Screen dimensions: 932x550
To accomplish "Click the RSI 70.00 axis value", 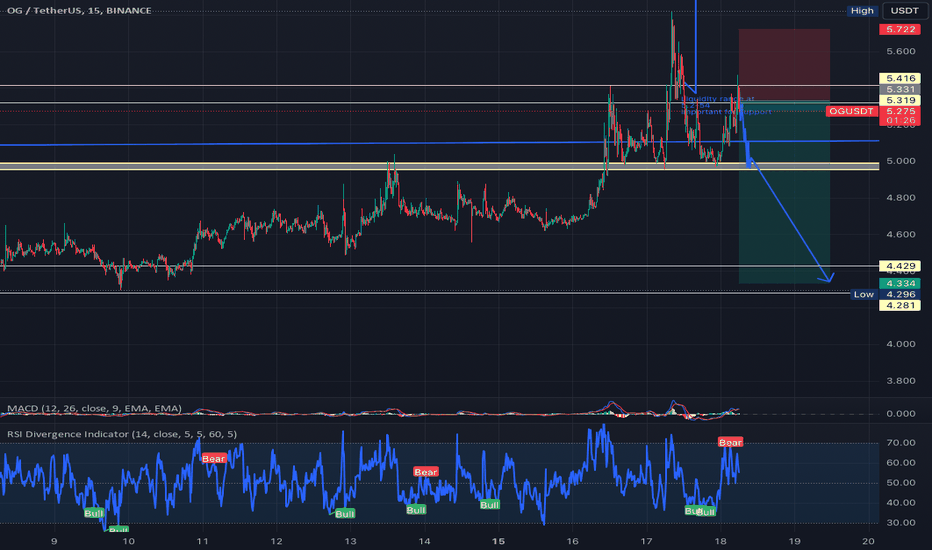I will (x=900, y=443).
